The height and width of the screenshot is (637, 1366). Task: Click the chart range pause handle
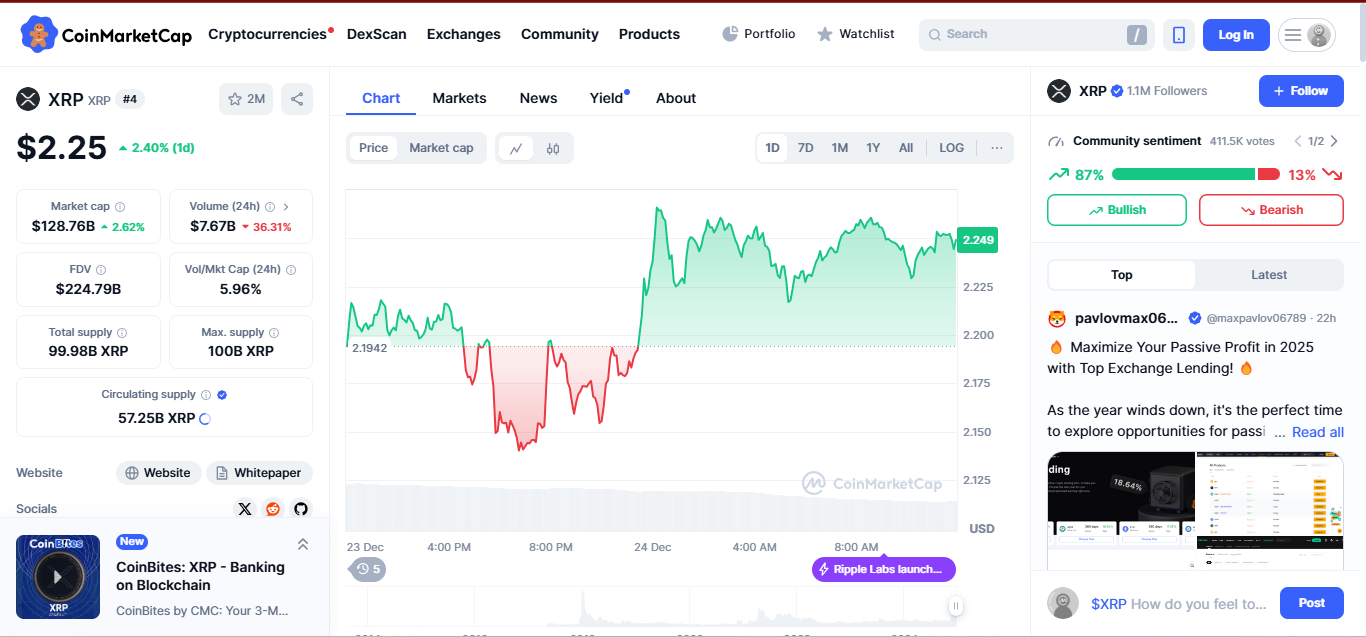(x=955, y=606)
